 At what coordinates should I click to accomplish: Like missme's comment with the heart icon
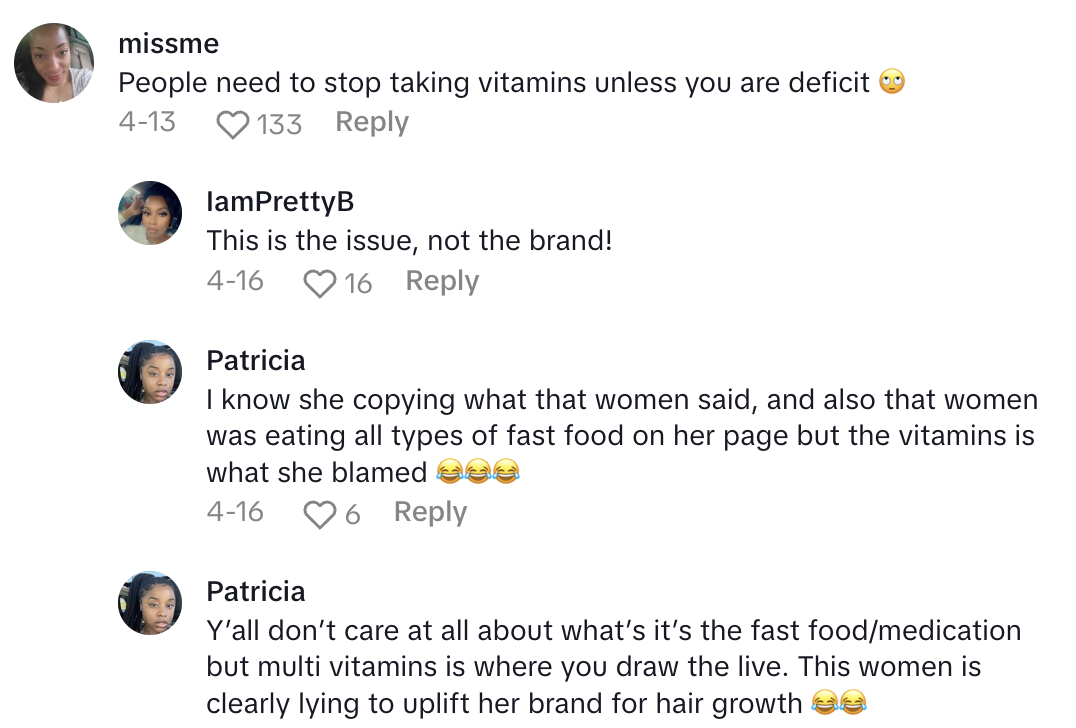[x=232, y=124]
